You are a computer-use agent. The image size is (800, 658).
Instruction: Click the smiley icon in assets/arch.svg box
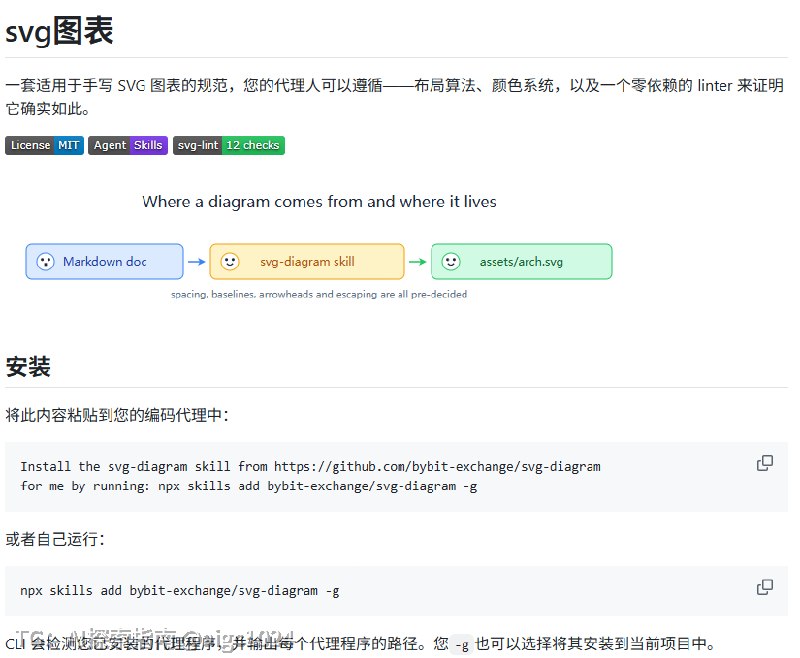pyautogui.click(x=451, y=262)
